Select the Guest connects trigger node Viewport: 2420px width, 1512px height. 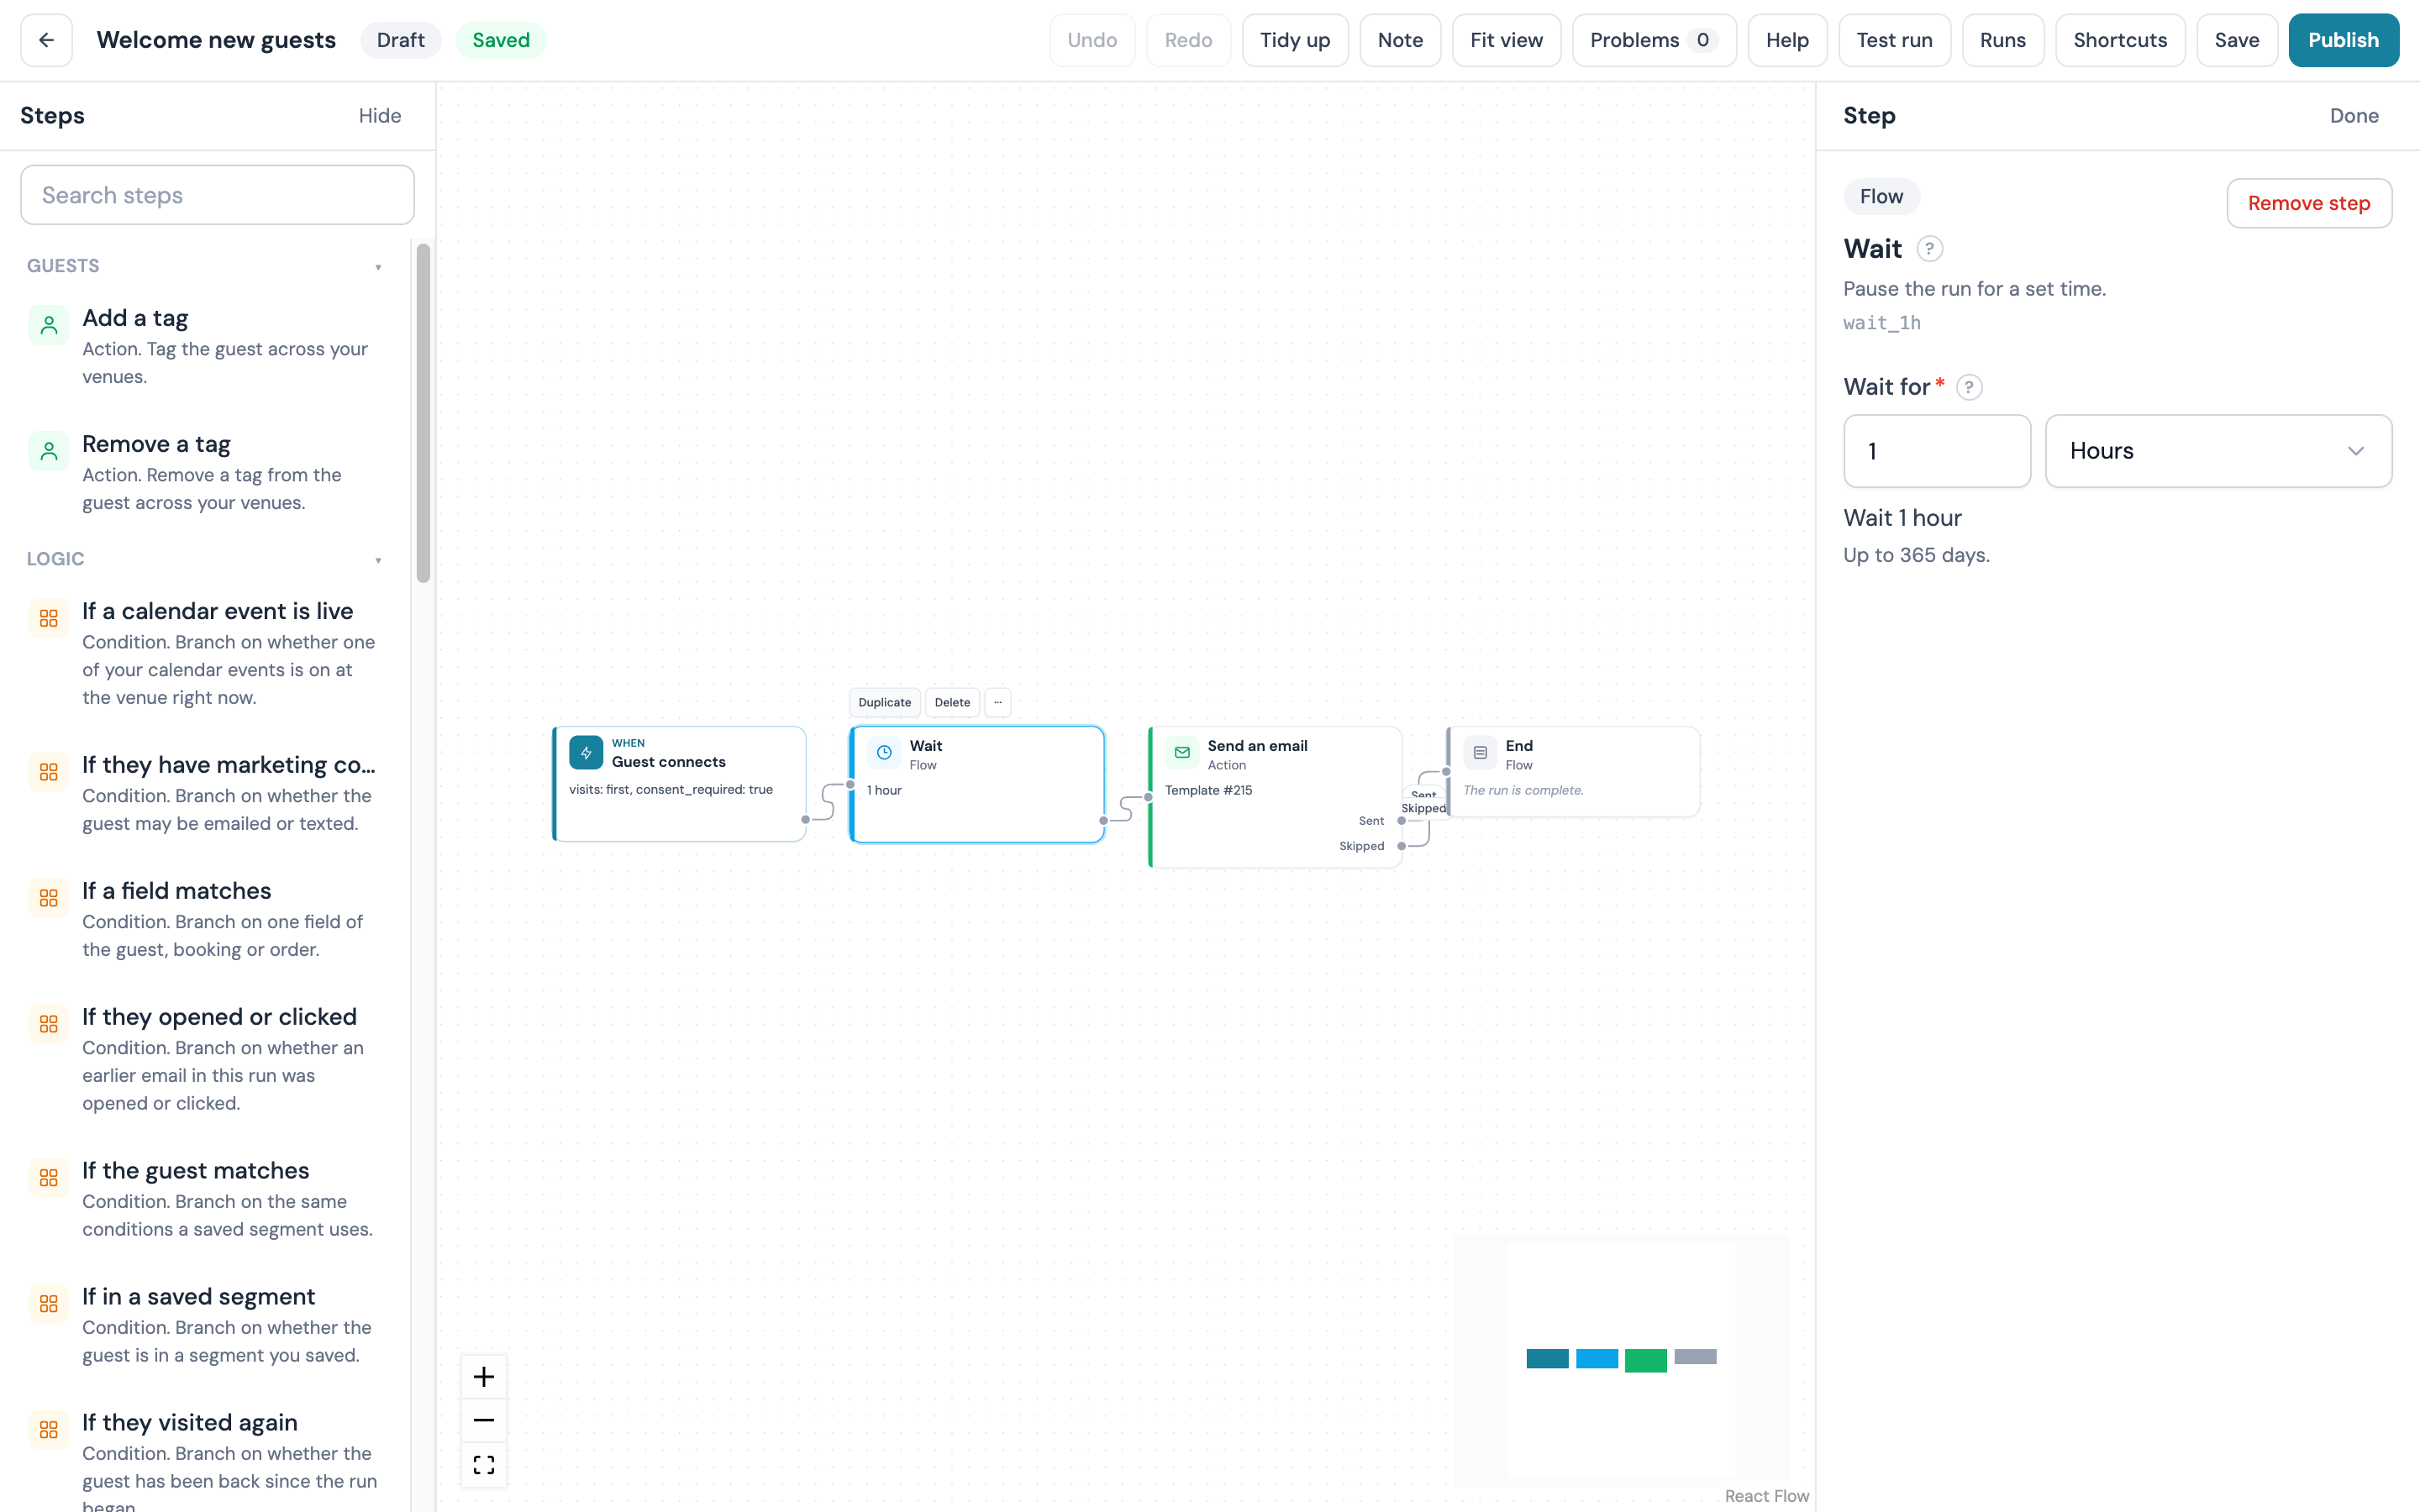click(x=679, y=784)
